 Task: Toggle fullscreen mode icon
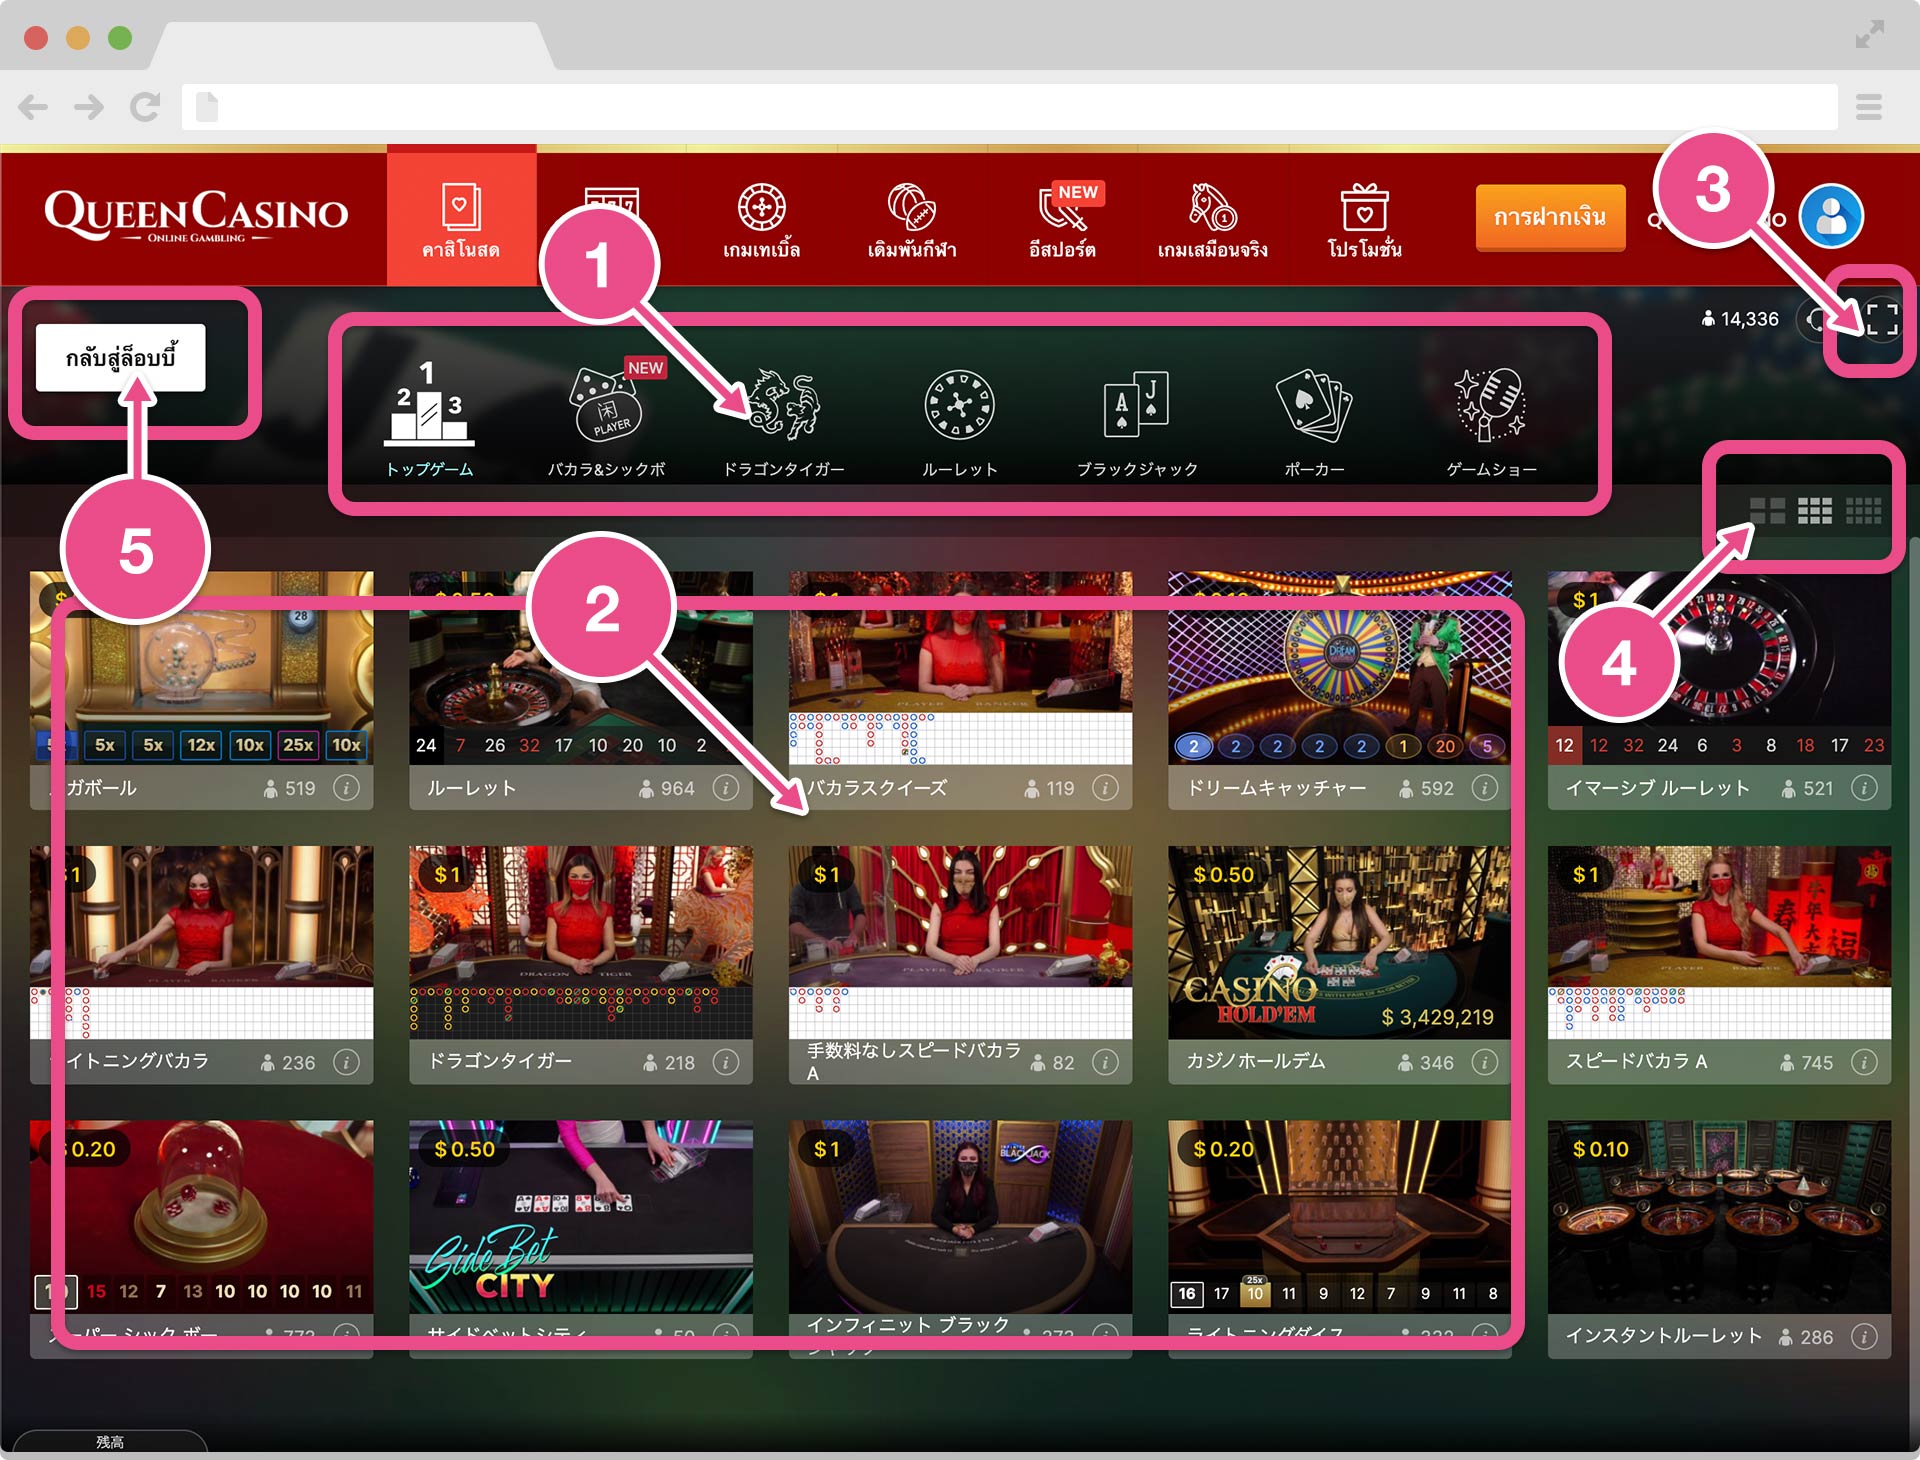click(x=1881, y=319)
